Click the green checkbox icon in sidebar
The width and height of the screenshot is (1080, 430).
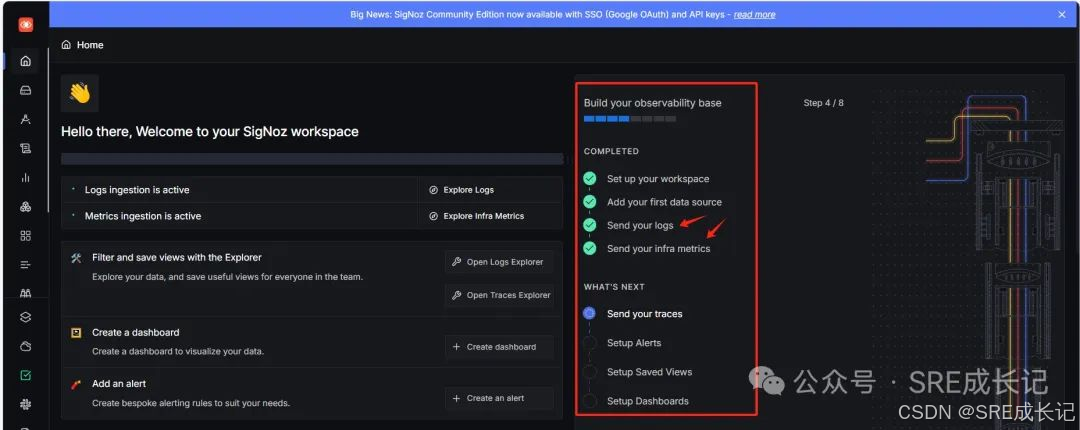(x=25, y=376)
